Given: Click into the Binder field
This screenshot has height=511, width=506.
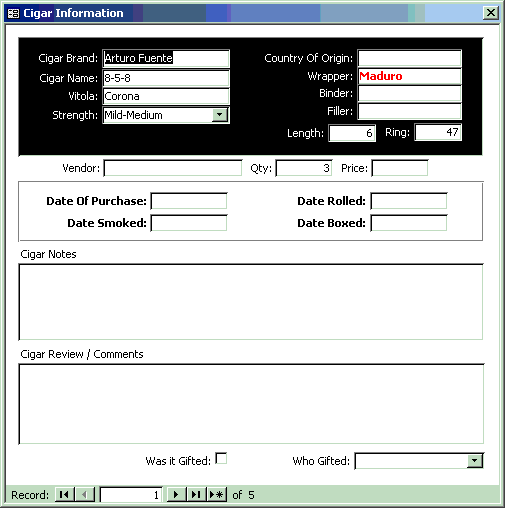Looking at the screenshot, I should coord(410,94).
